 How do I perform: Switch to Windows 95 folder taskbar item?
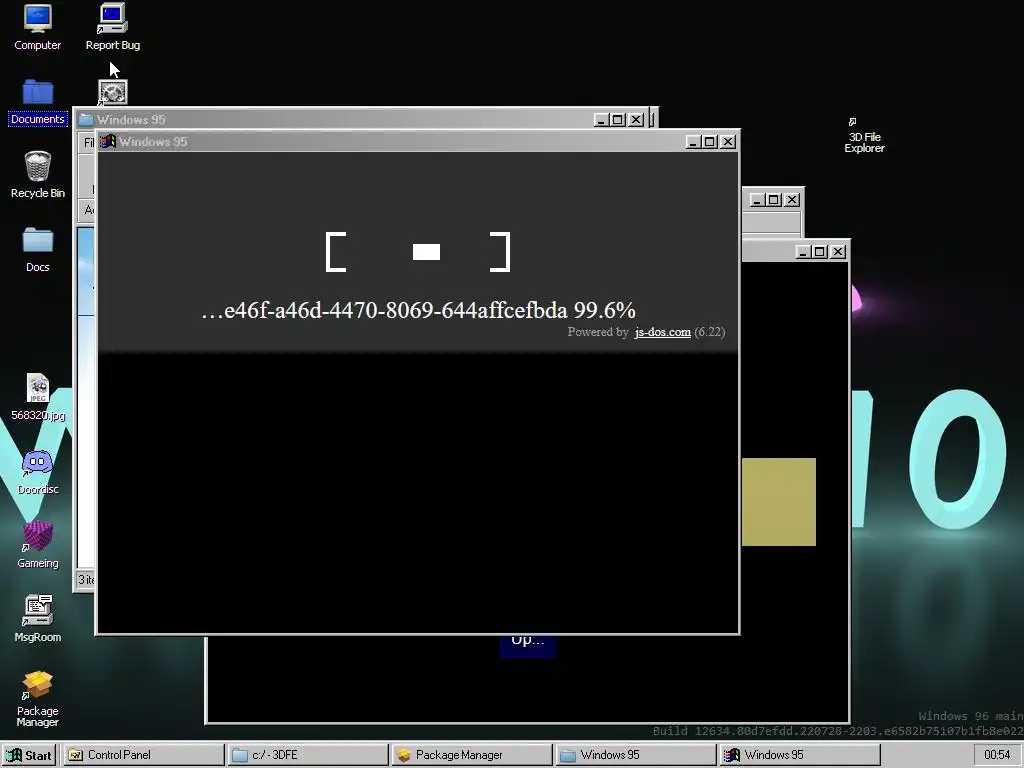(635, 755)
